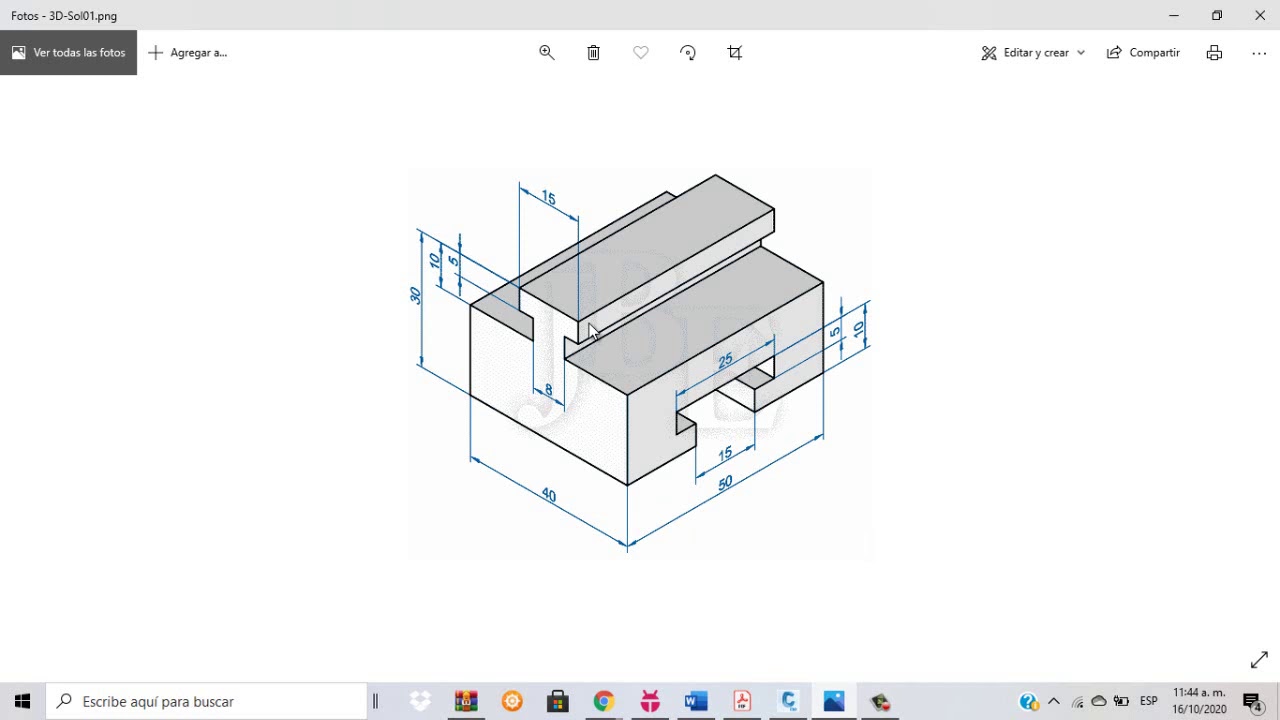Click the taskbar toolbar divider grip
Screen dimensions: 1280x720
coord(375,701)
